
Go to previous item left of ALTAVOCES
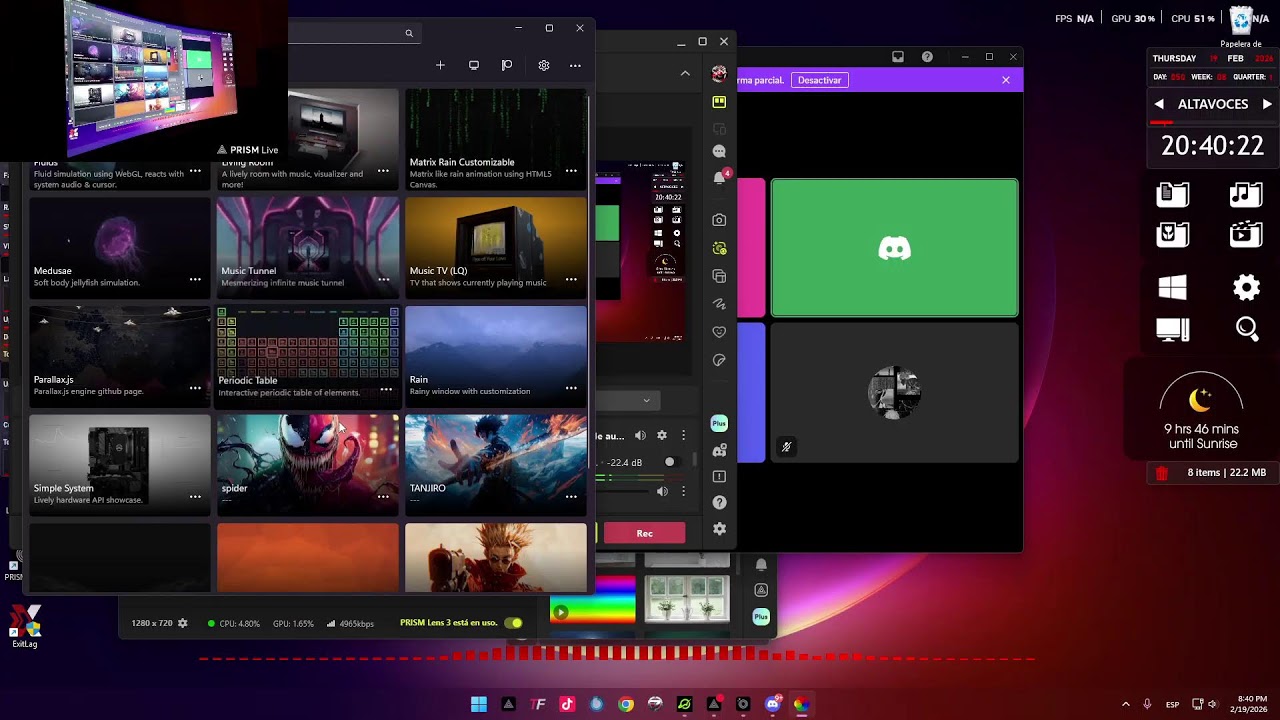click(1159, 104)
